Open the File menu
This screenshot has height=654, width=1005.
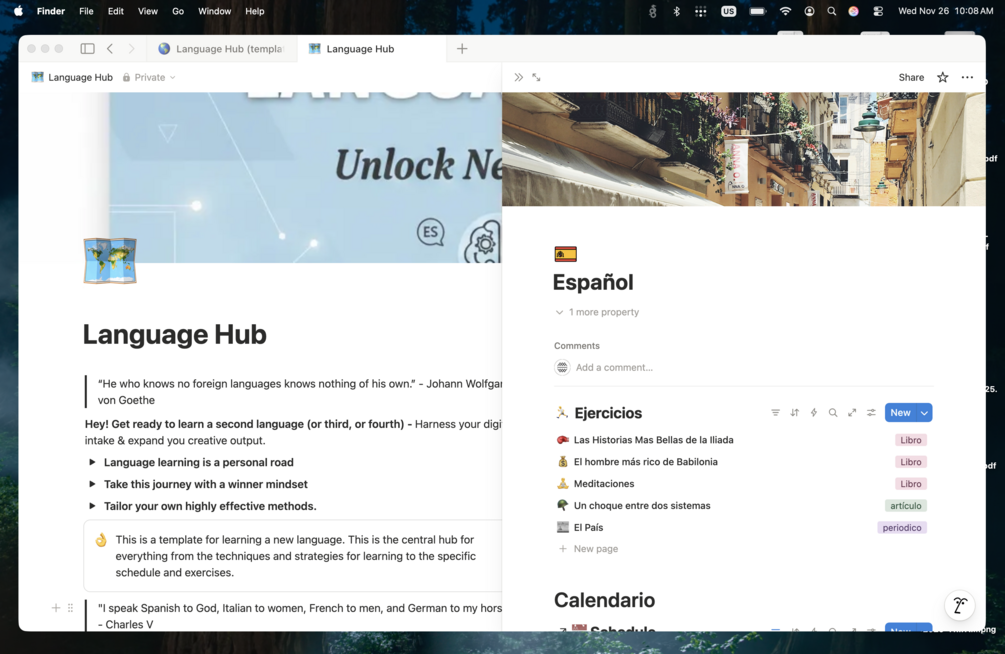click(86, 11)
